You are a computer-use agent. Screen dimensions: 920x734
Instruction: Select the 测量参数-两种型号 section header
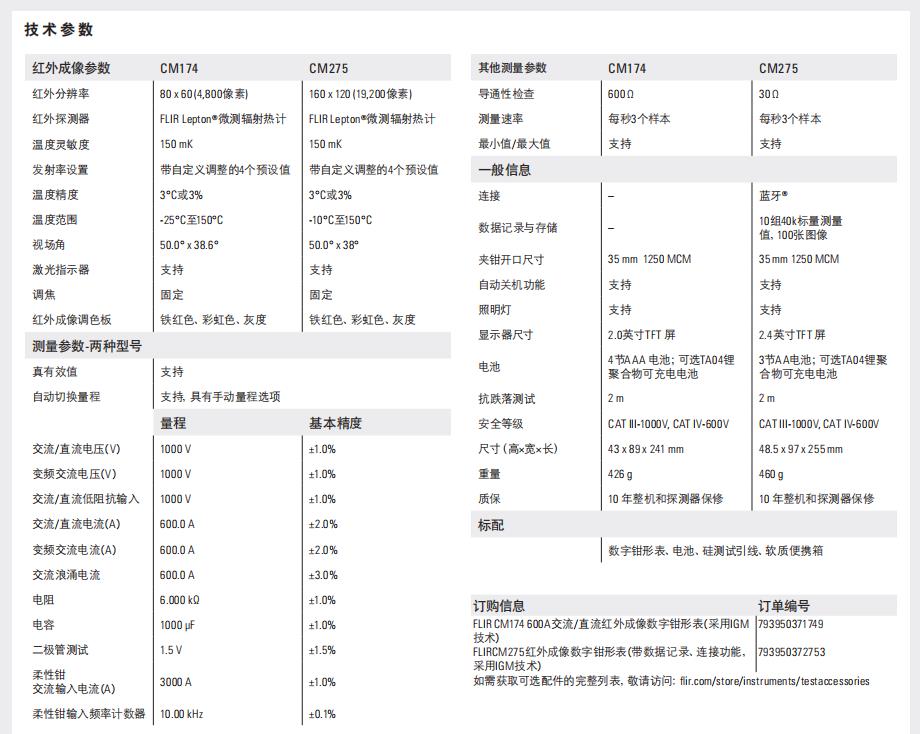[87, 346]
